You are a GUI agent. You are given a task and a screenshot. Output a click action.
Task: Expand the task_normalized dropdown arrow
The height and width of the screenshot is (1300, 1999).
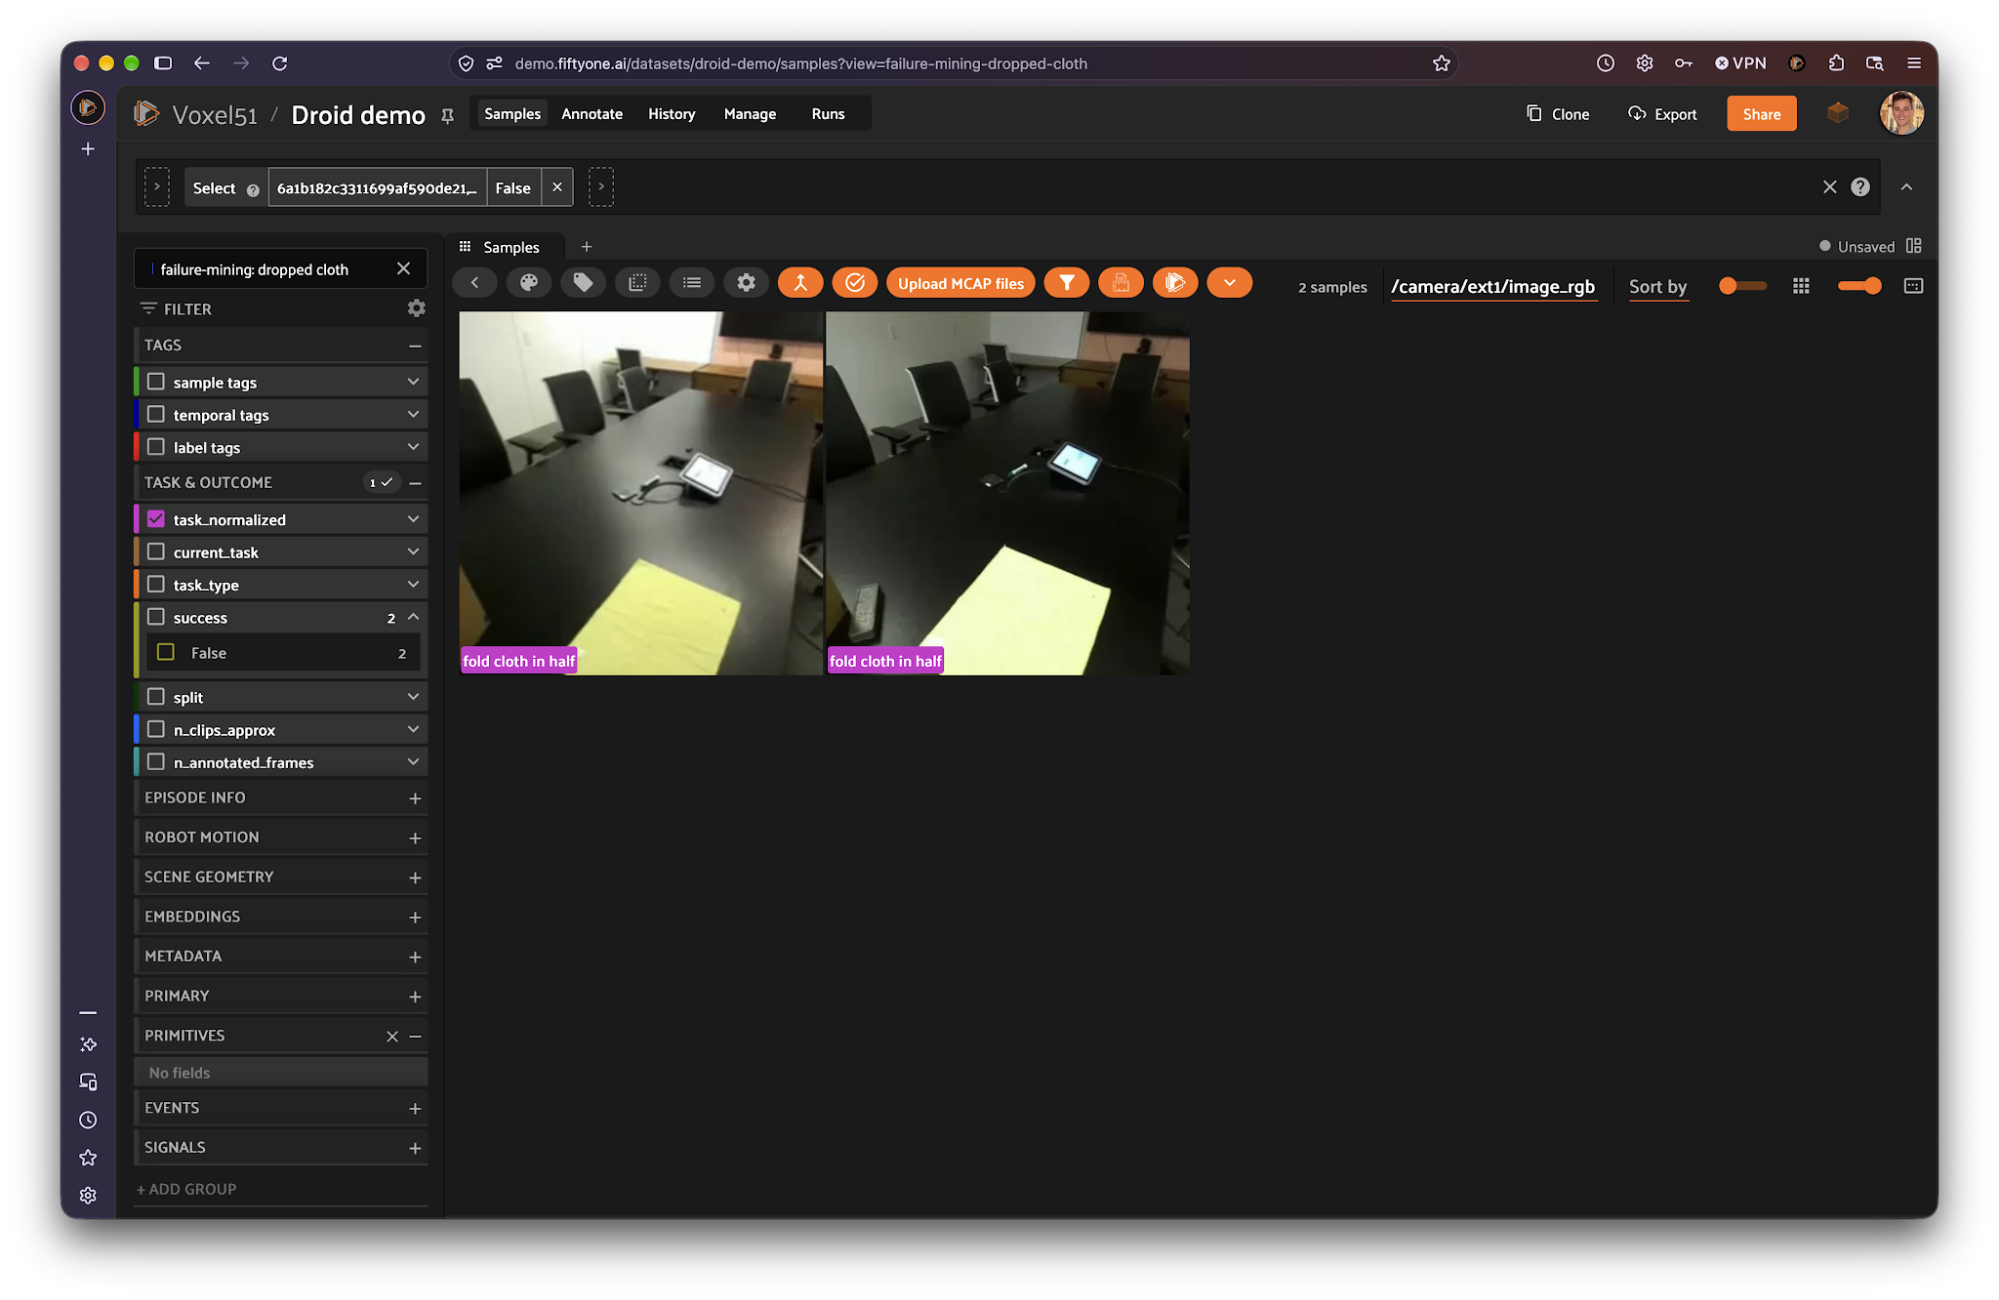413,519
